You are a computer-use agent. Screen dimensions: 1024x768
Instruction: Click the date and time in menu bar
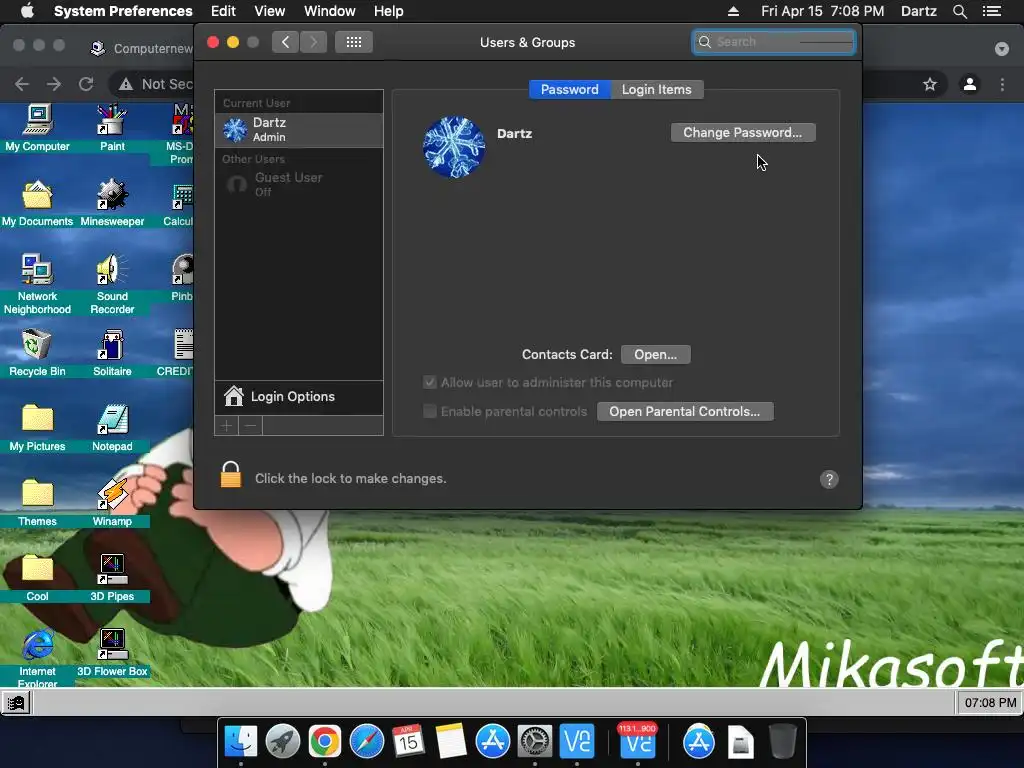[822, 11]
